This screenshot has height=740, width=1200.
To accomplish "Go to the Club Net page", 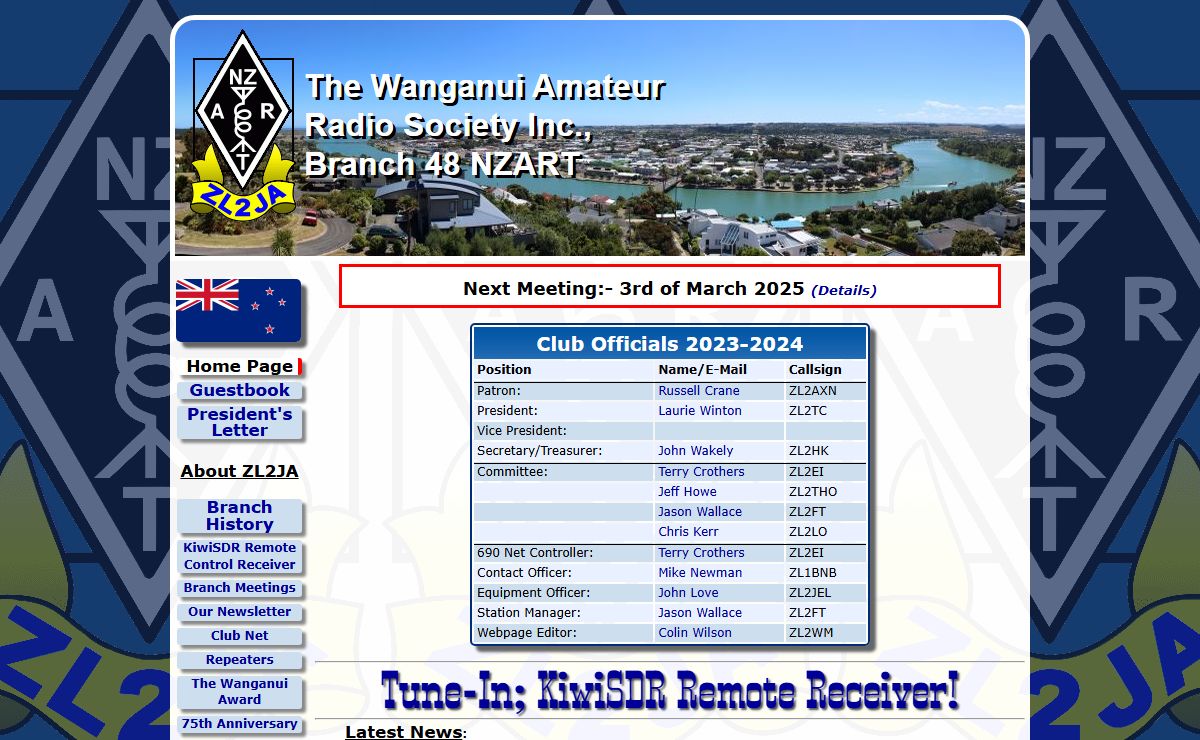I will (x=240, y=636).
